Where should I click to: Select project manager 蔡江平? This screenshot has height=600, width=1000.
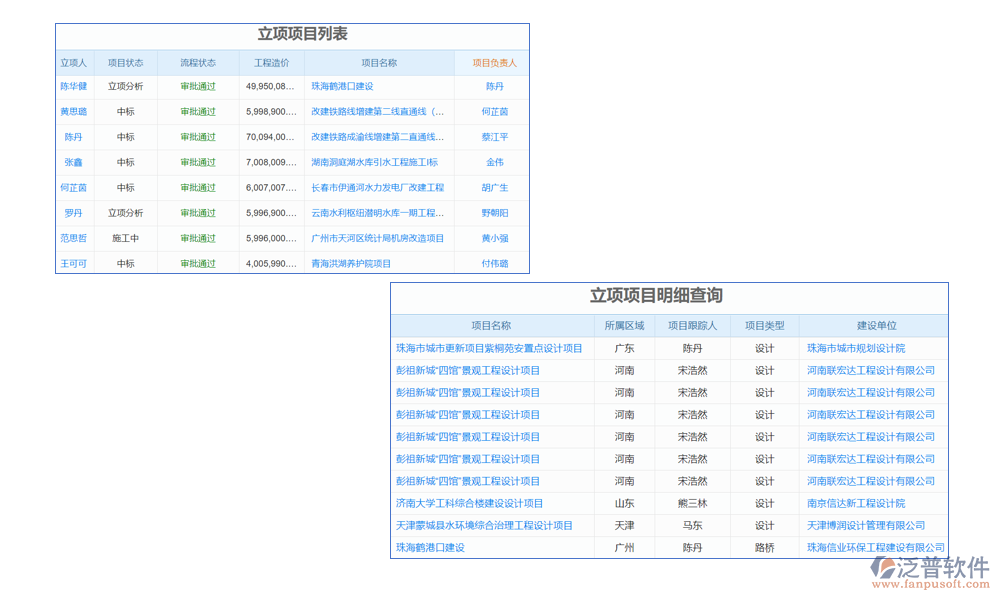click(494, 137)
